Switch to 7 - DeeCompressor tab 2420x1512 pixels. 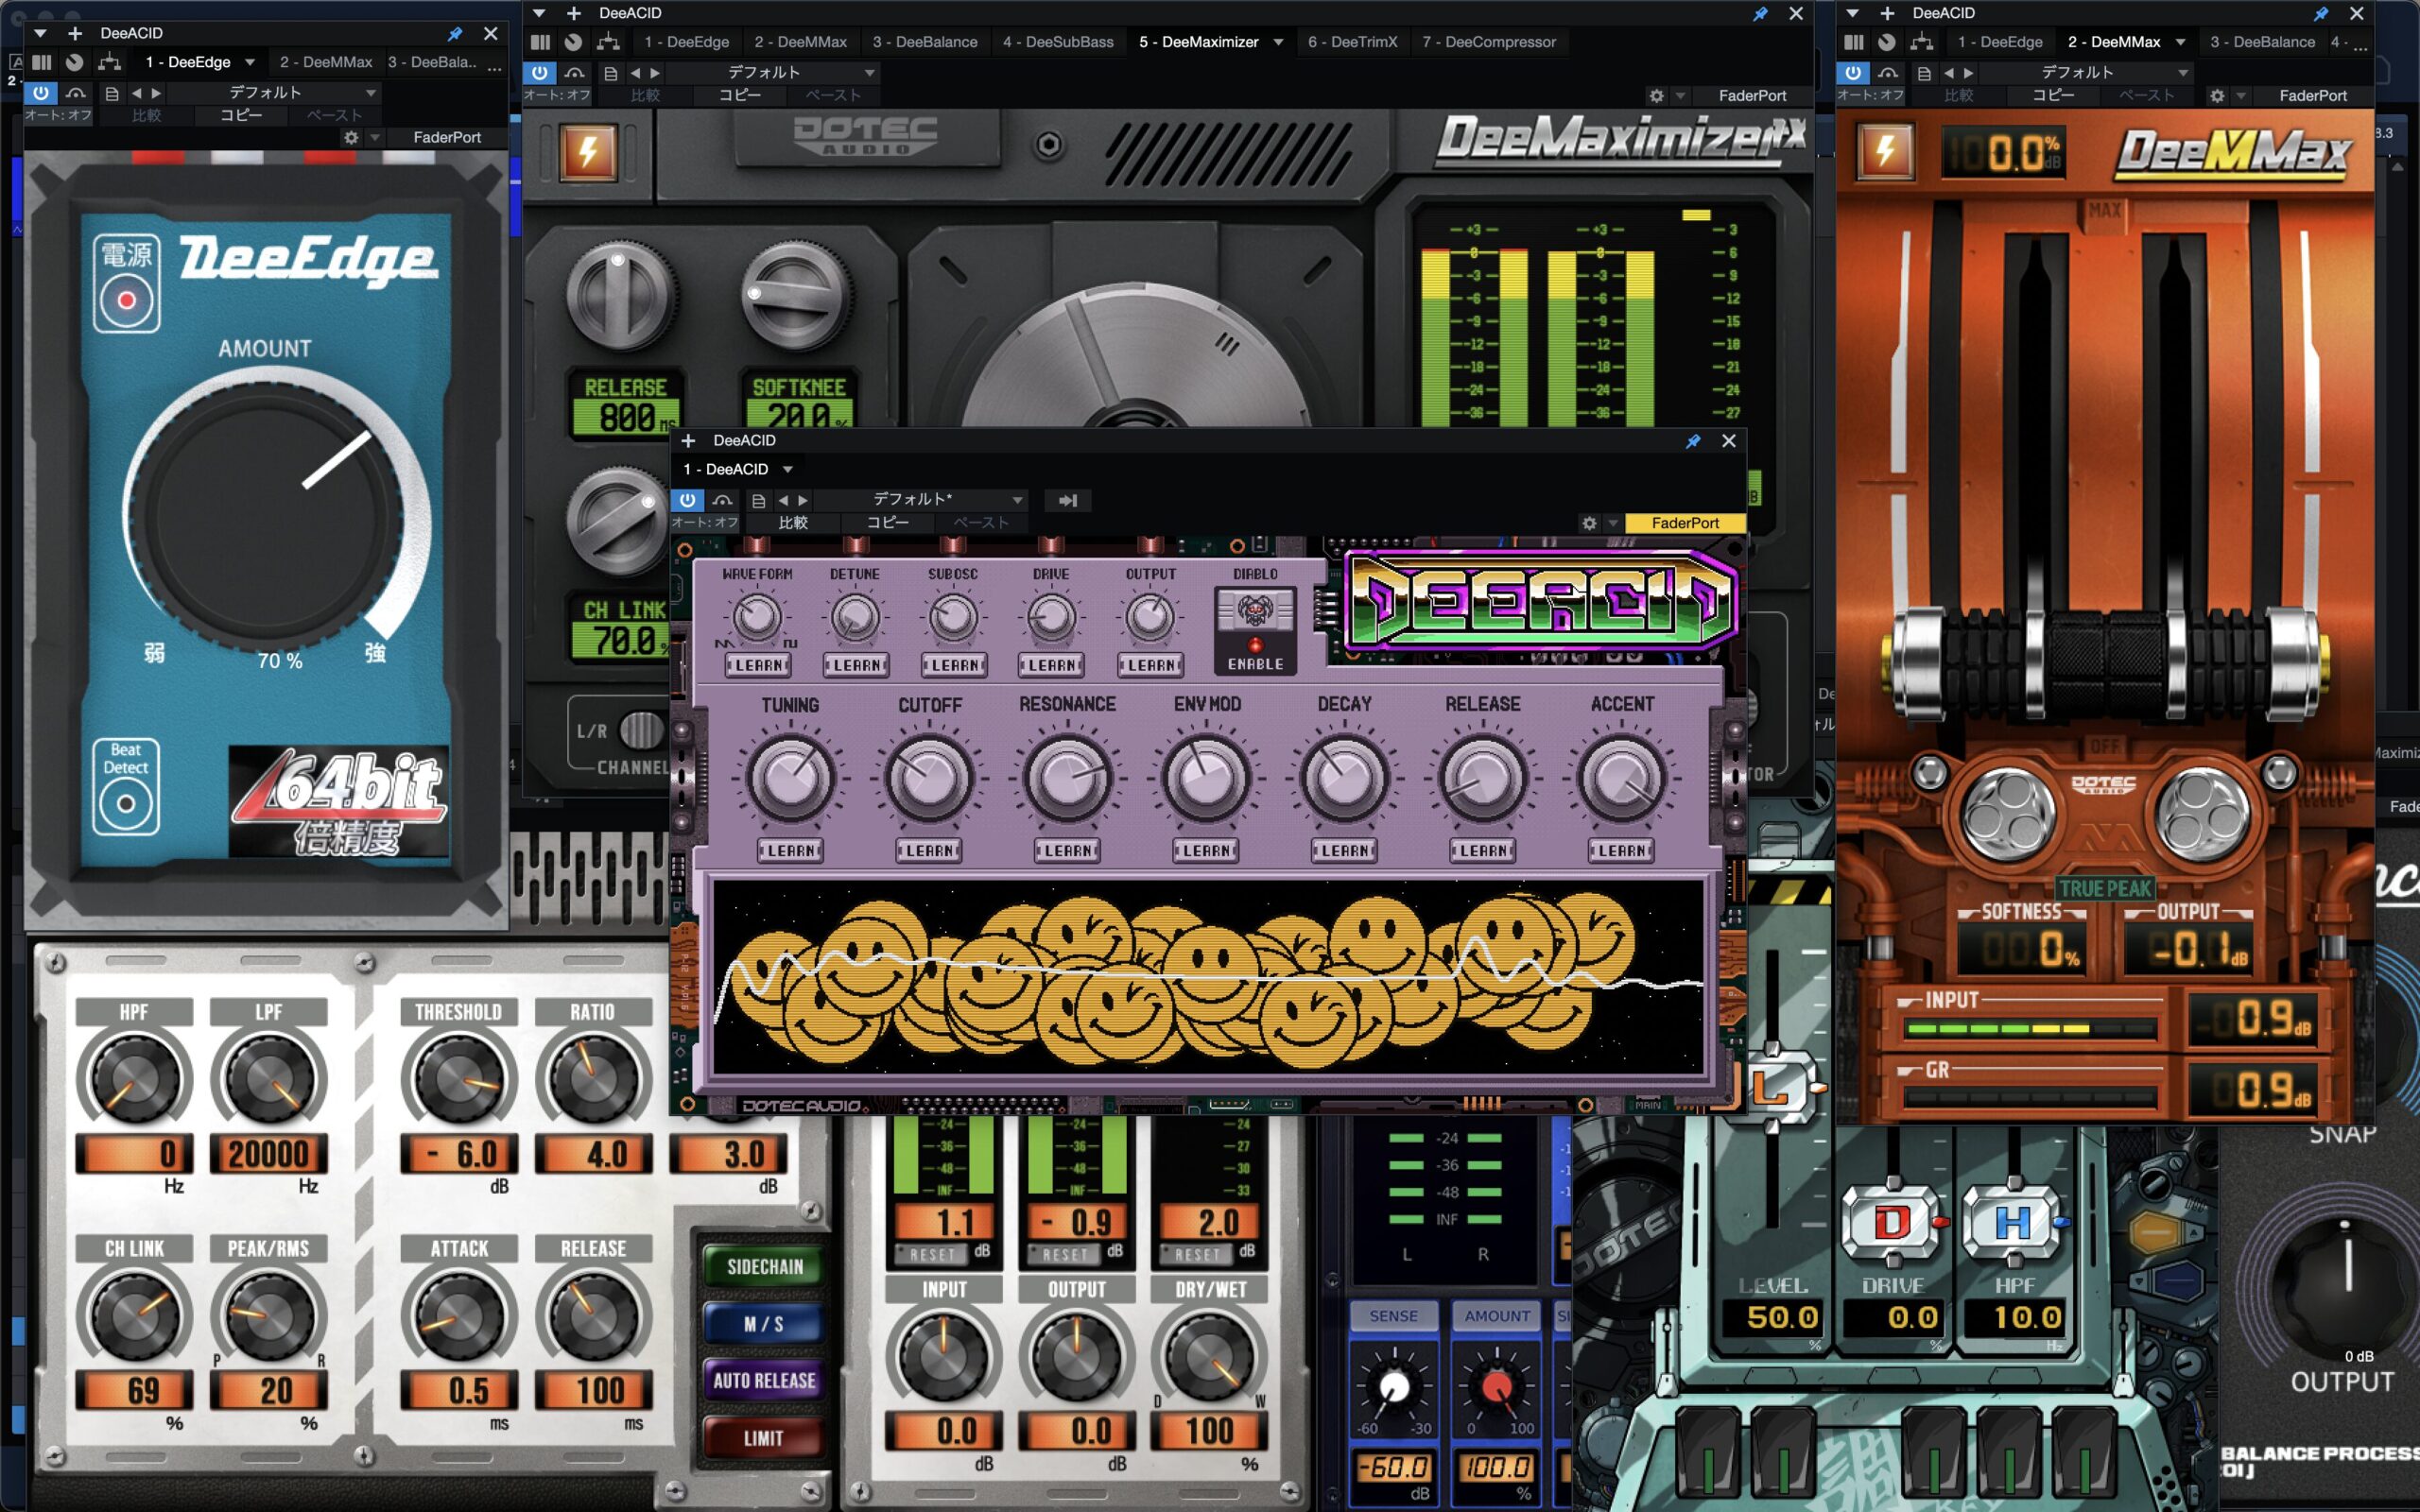coord(1489,42)
